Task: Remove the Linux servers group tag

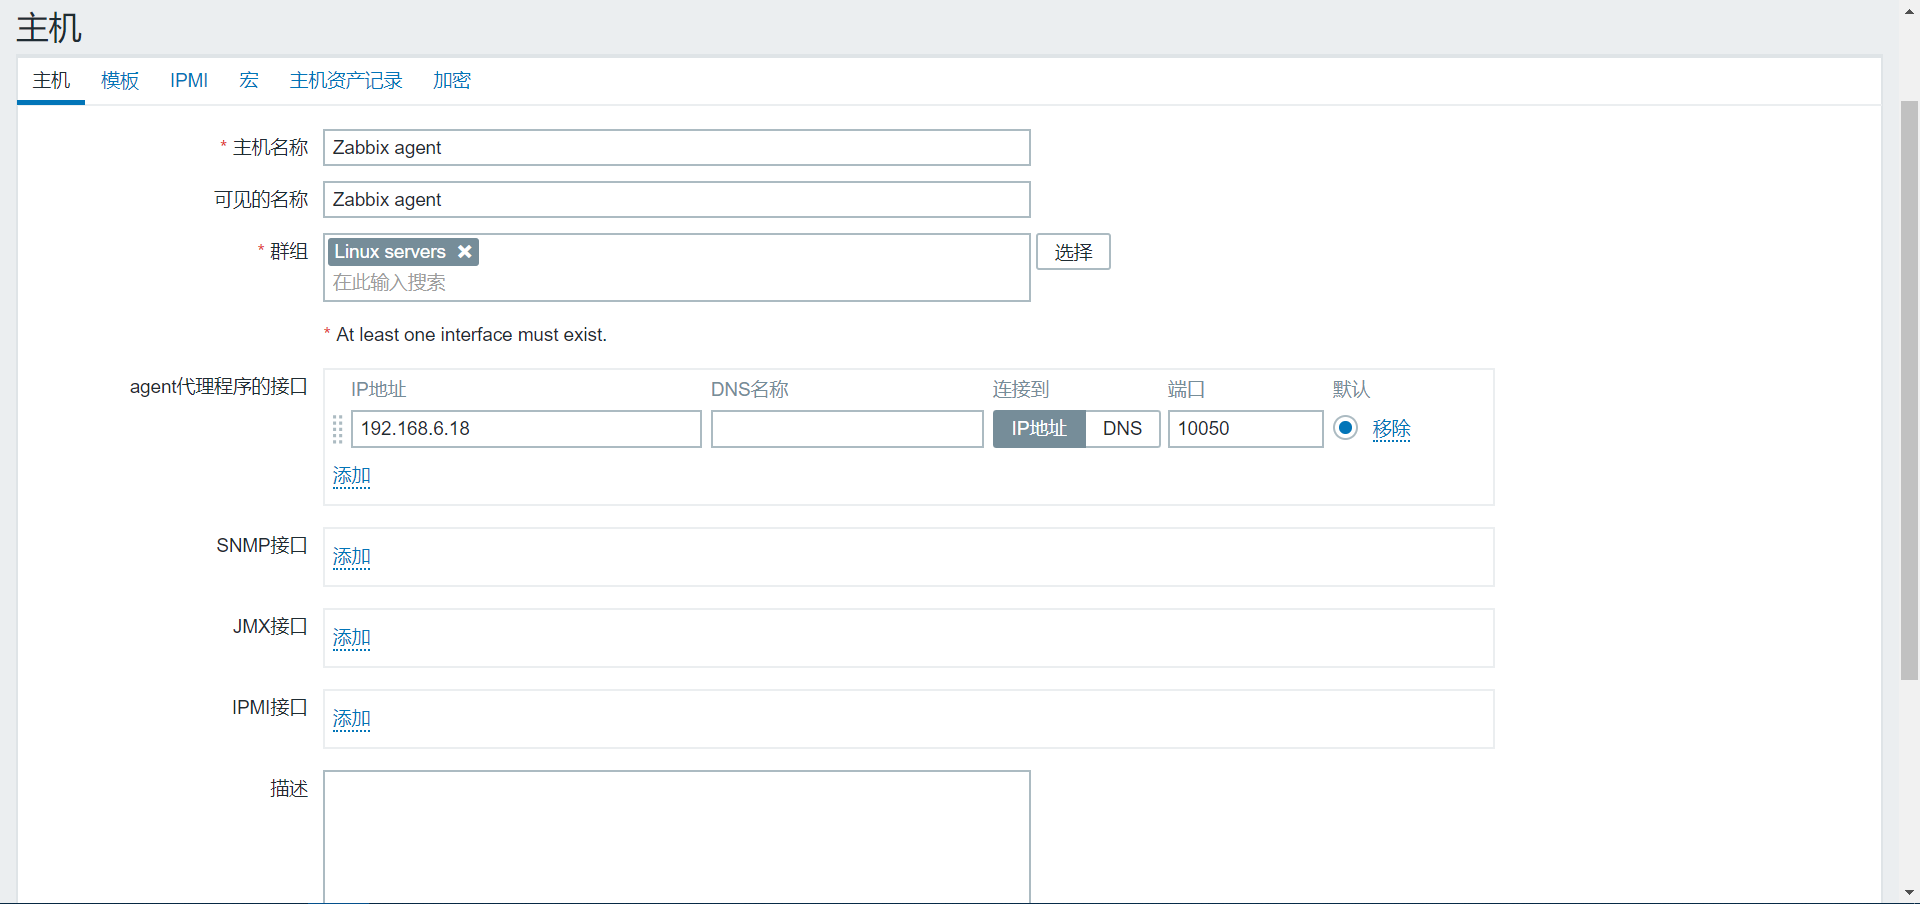Action: pyautogui.click(x=465, y=252)
